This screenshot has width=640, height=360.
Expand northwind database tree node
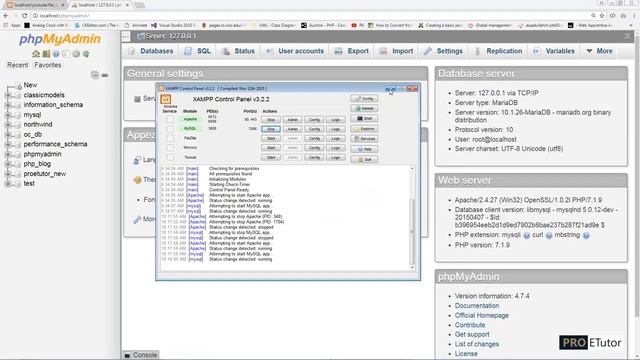coord(8,125)
